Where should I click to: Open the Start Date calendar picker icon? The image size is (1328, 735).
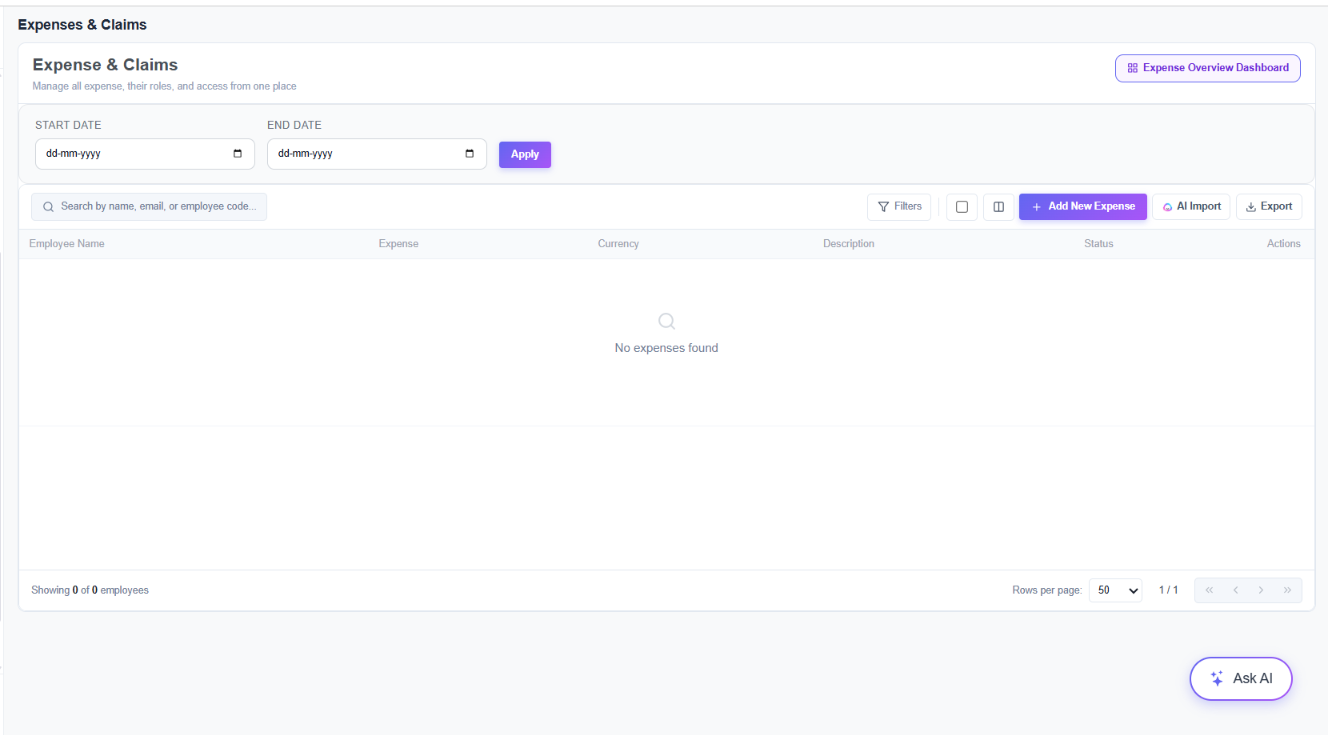(x=237, y=154)
